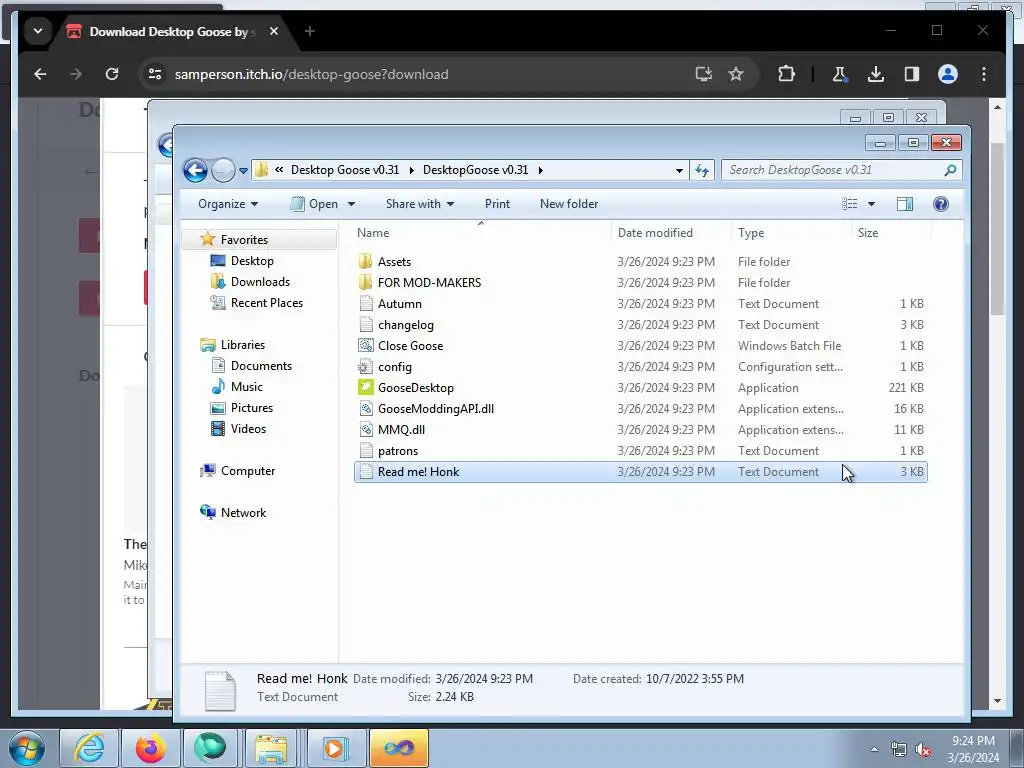Go back in Explorer navigation
The width and height of the screenshot is (1024, 768).
pos(195,170)
